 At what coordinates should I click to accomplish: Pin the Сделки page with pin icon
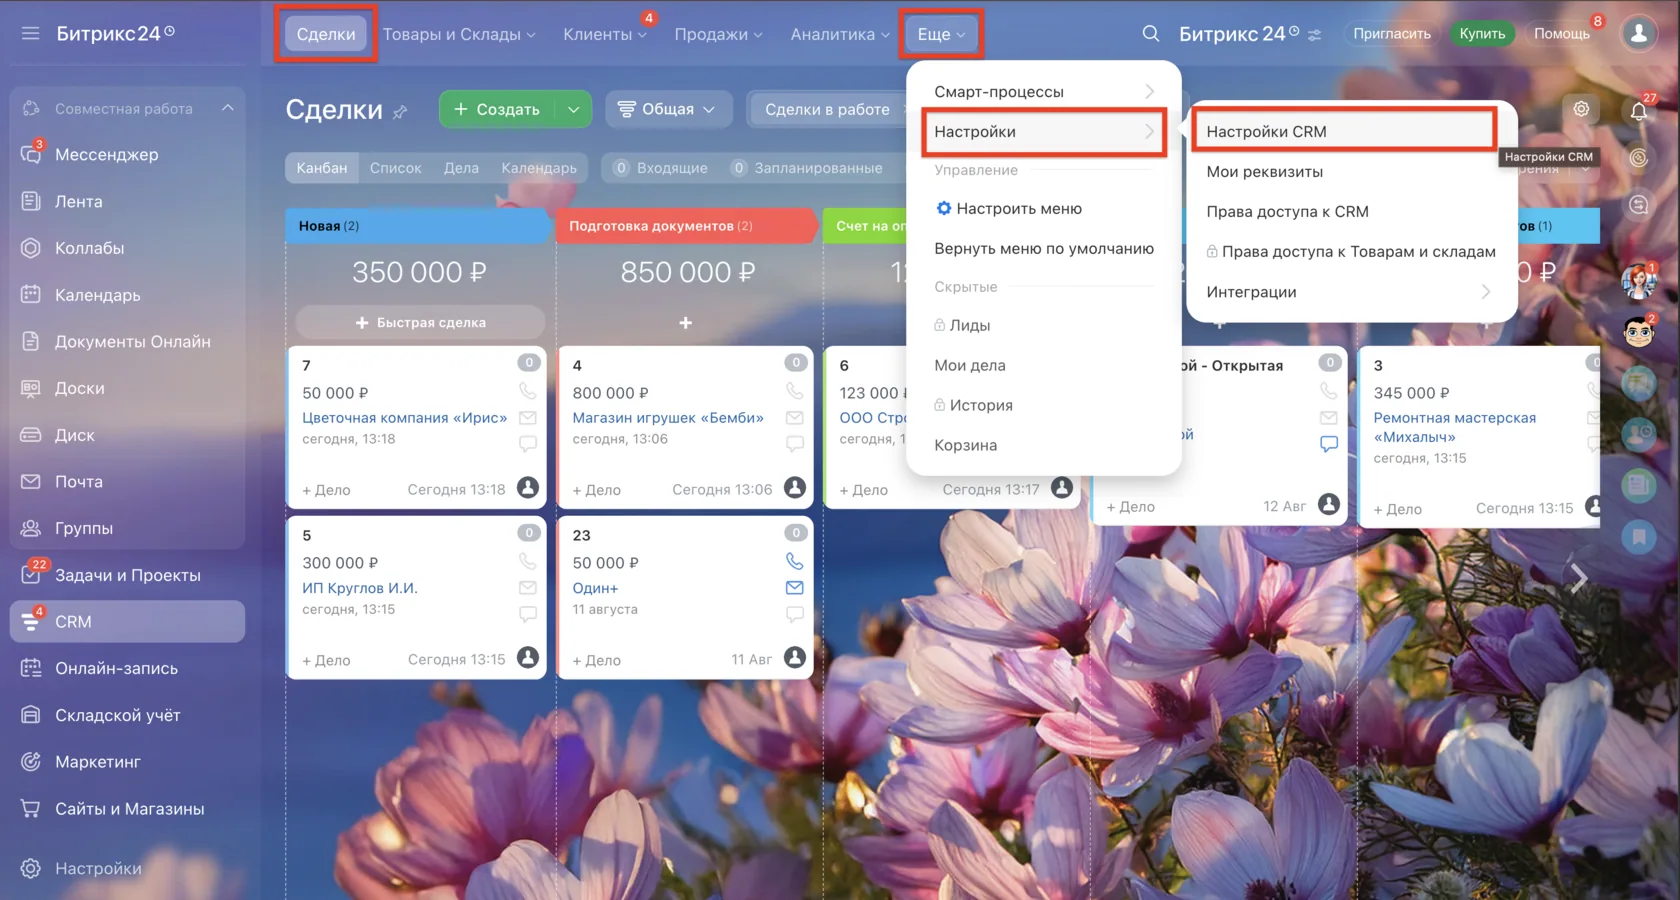[400, 112]
